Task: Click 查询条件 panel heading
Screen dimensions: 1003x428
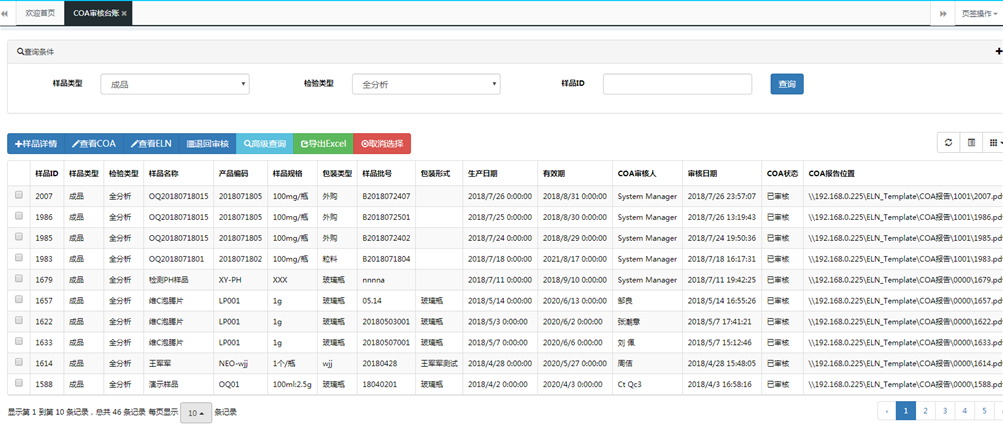Action: [x=35, y=52]
